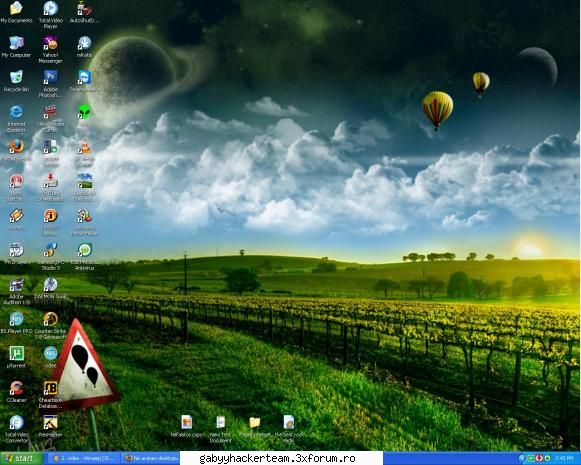Open the YouTube Downloader shortcut
581x465 pixels.
[50, 182]
